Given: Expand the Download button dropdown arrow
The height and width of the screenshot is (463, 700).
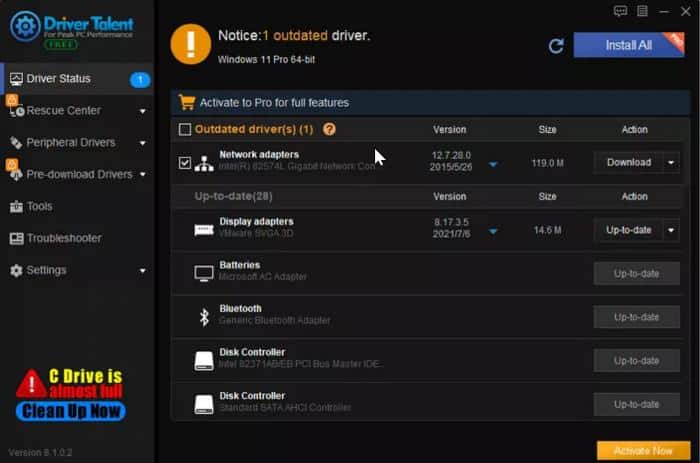Looking at the screenshot, I should [x=671, y=163].
